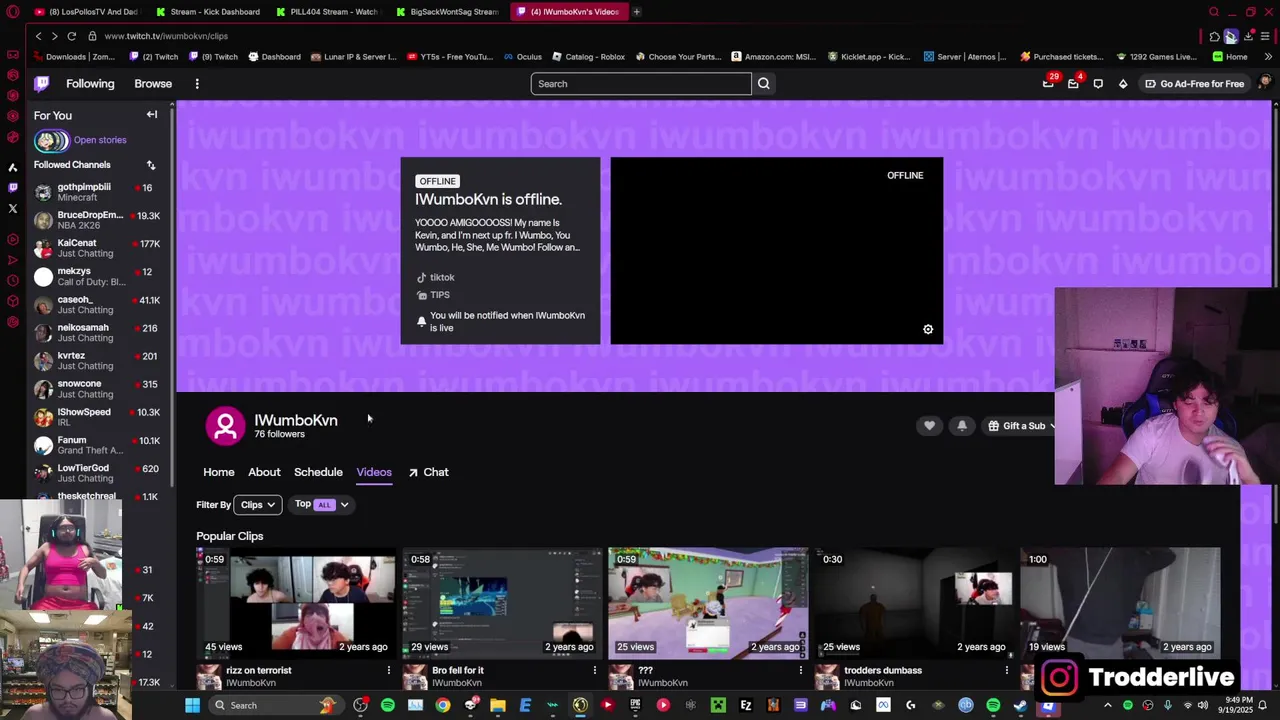Viewport: 1280px width, 720px height.
Task: Click the Get Bits diamond icon
Action: (x=1123, y=84)
